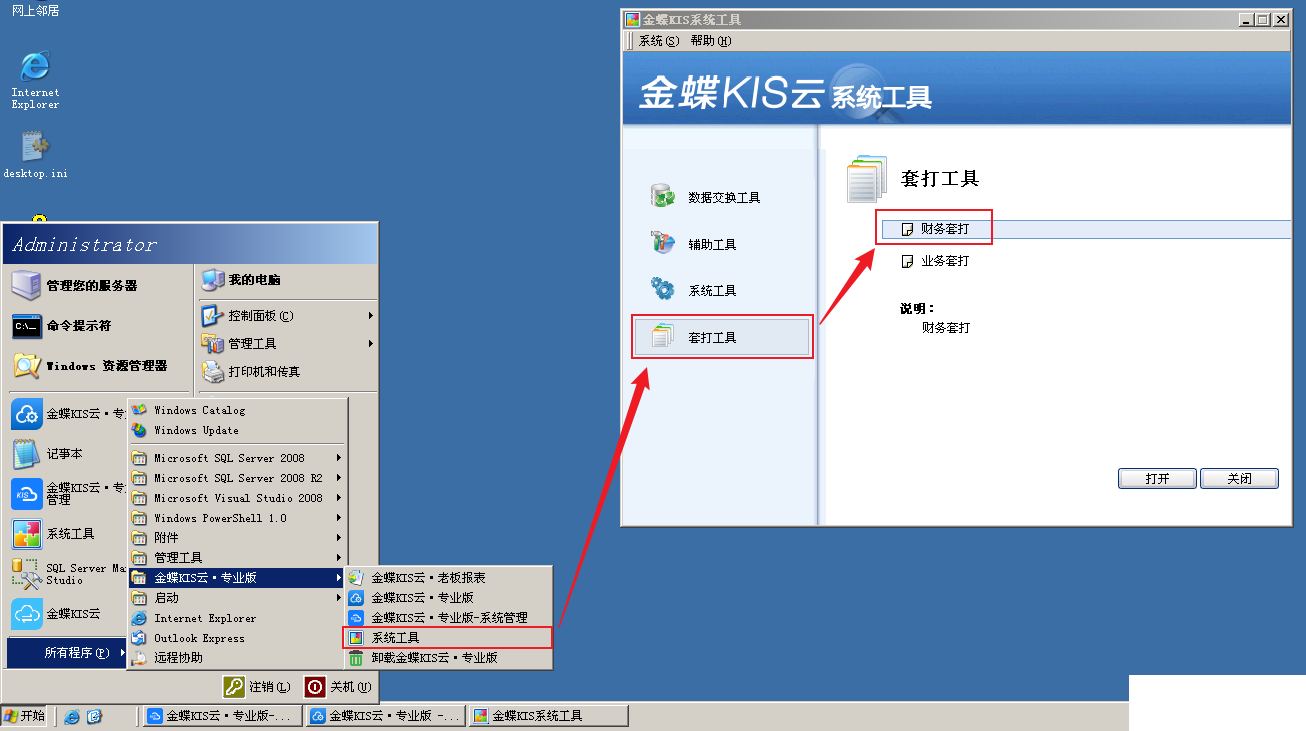Viewport: 1306px width, 731px height.
Task: Open Internet Explorer icon on the desktop
Action: click(35, 79)
